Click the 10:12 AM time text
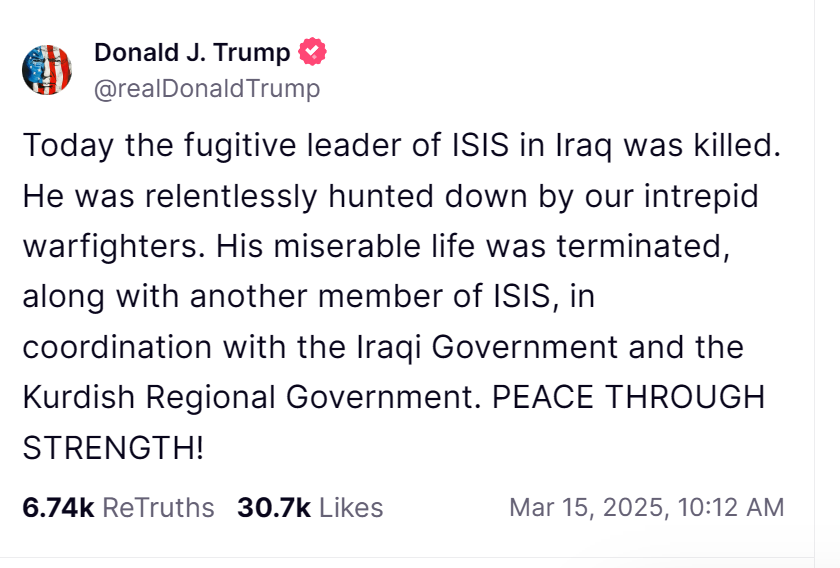840x568 pixels. coord(731,507)
